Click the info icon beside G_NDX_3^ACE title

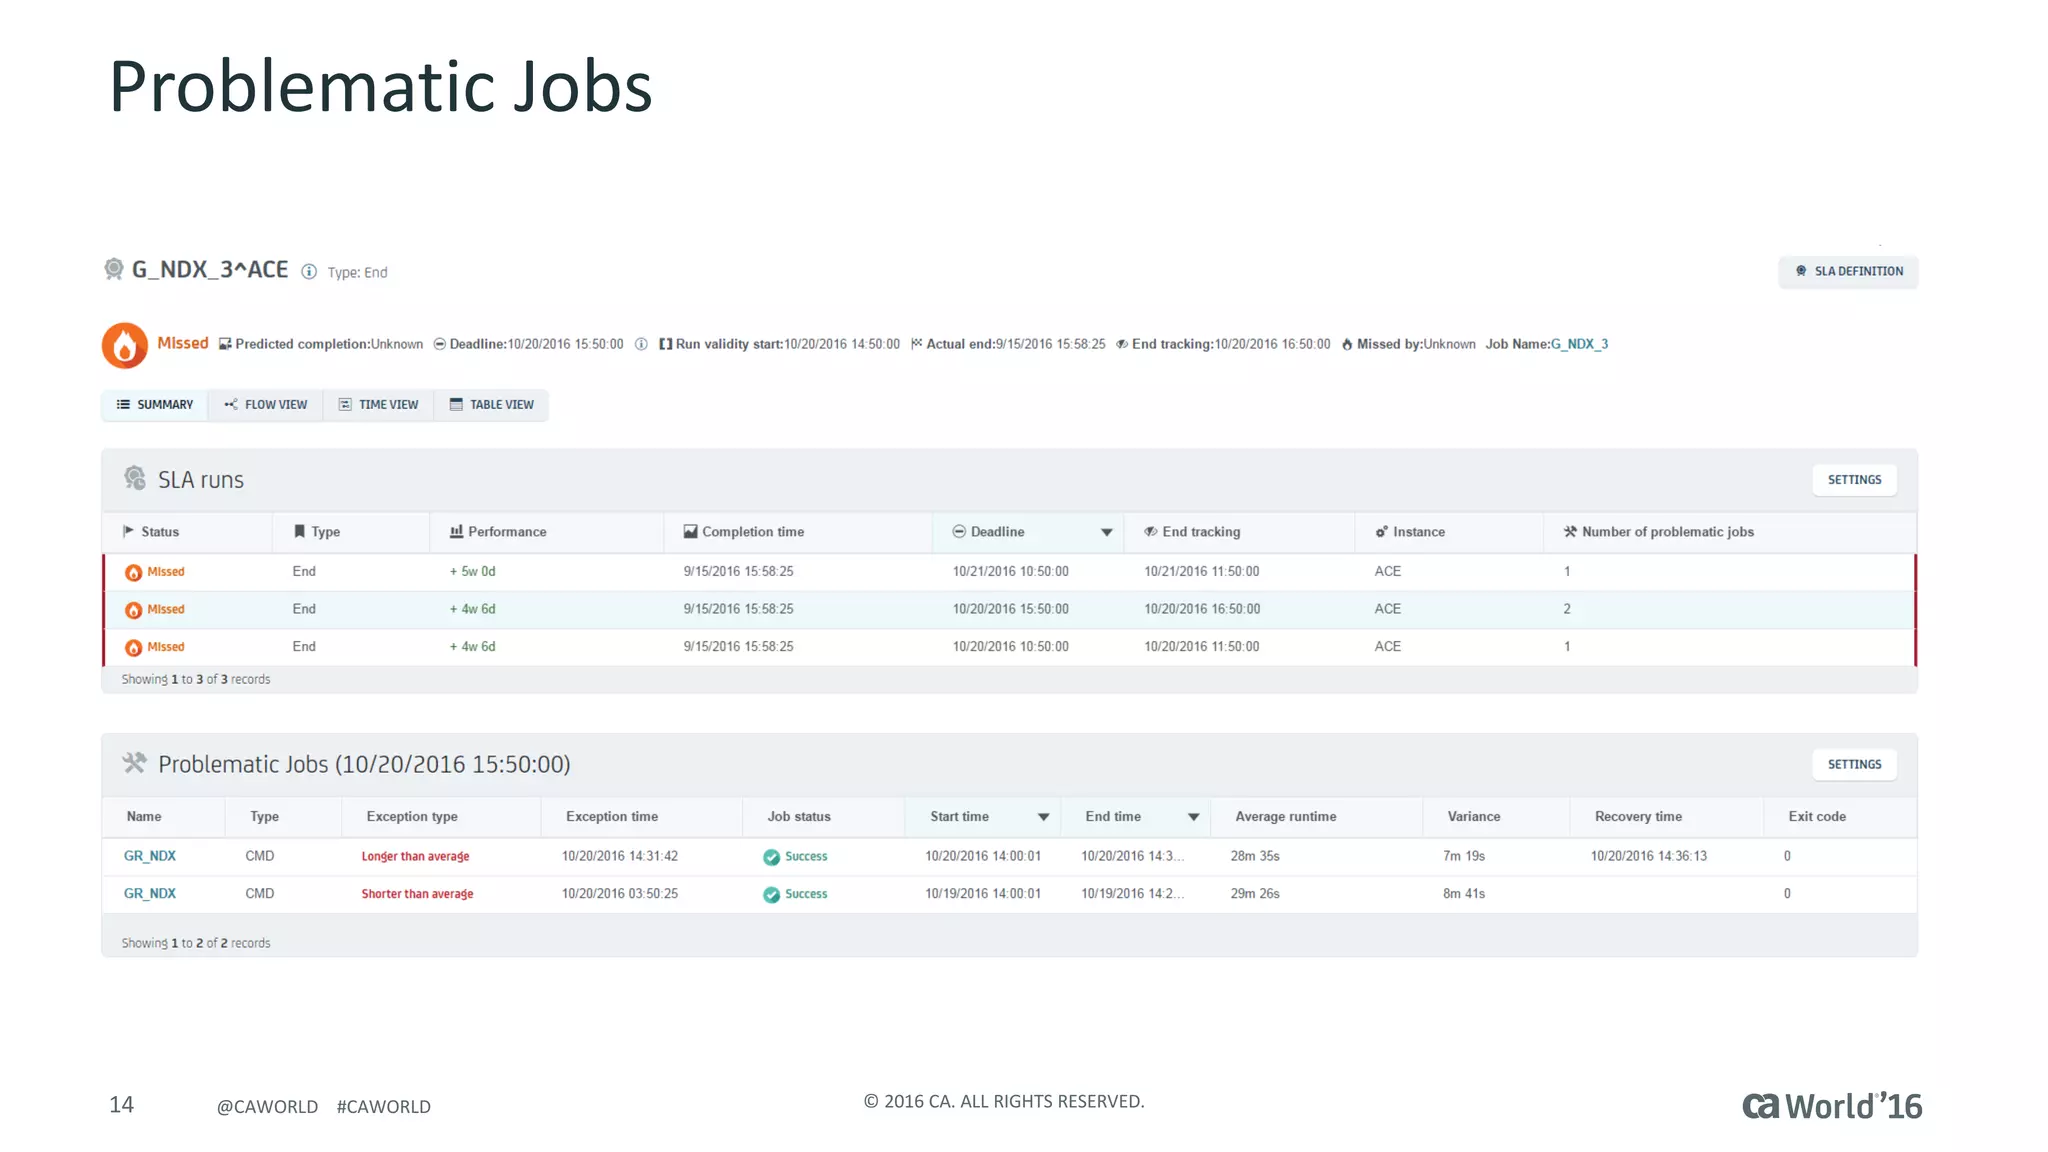(x=309, y=272)
